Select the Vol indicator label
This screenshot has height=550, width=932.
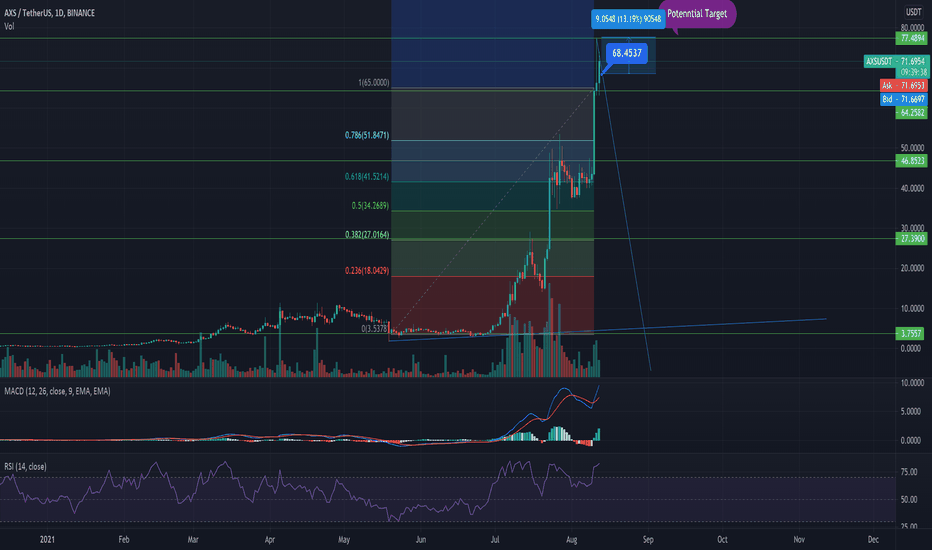pos(9,26)
